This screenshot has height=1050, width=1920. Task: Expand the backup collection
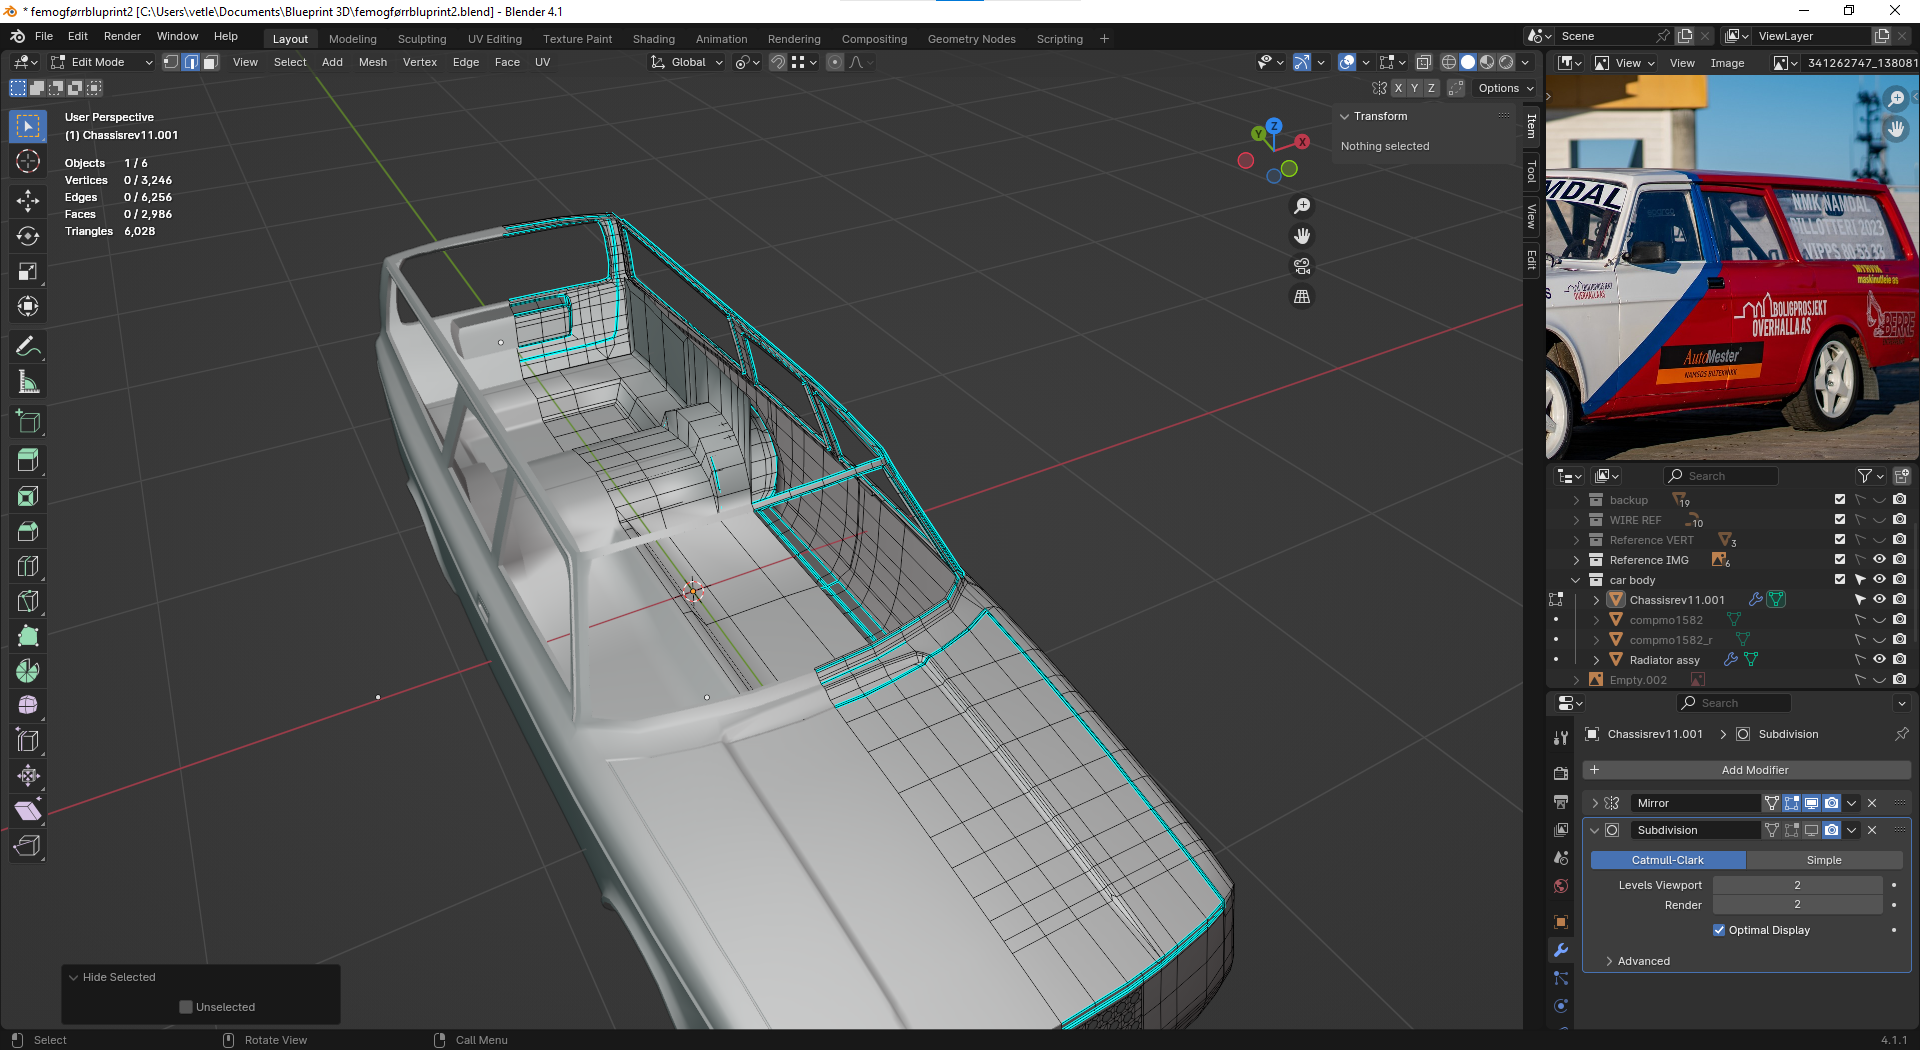1577,500
